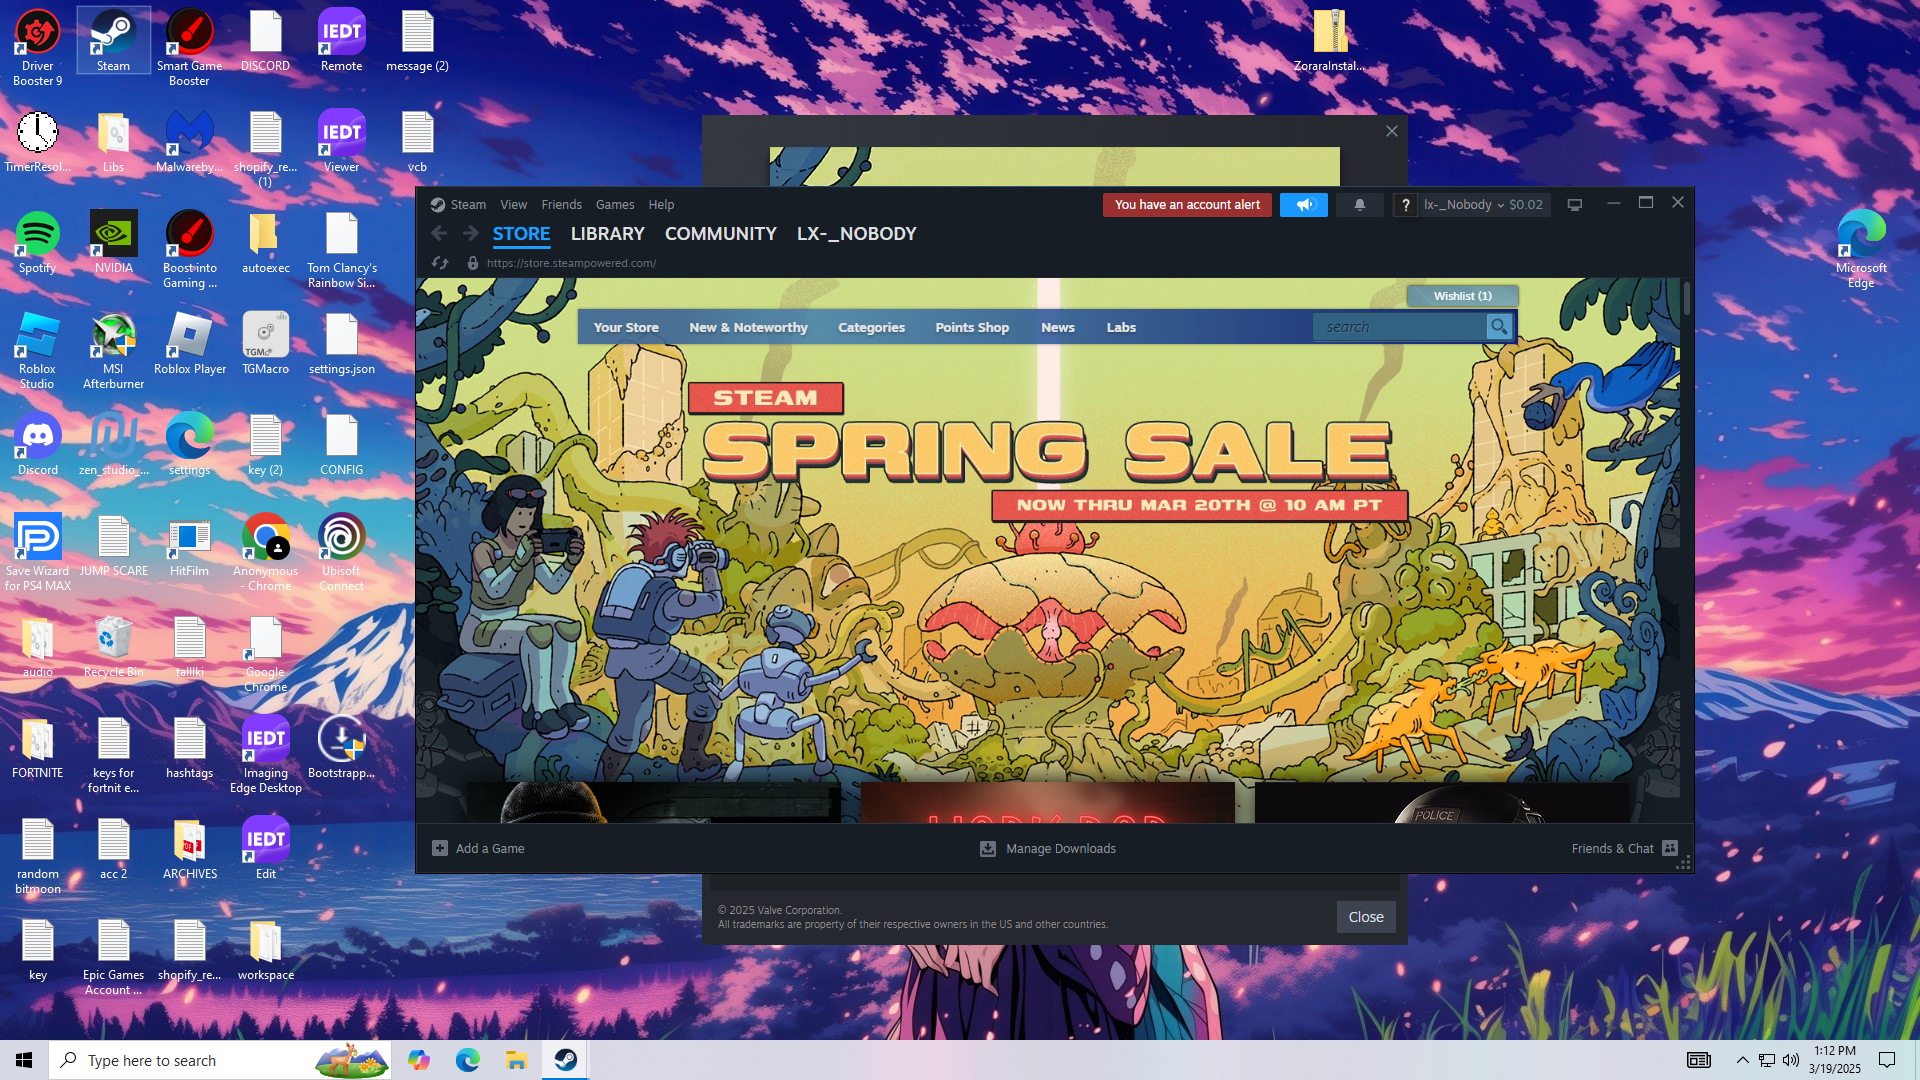
Task: Expand the Categories store menu
Action: (x=871, y=327)
